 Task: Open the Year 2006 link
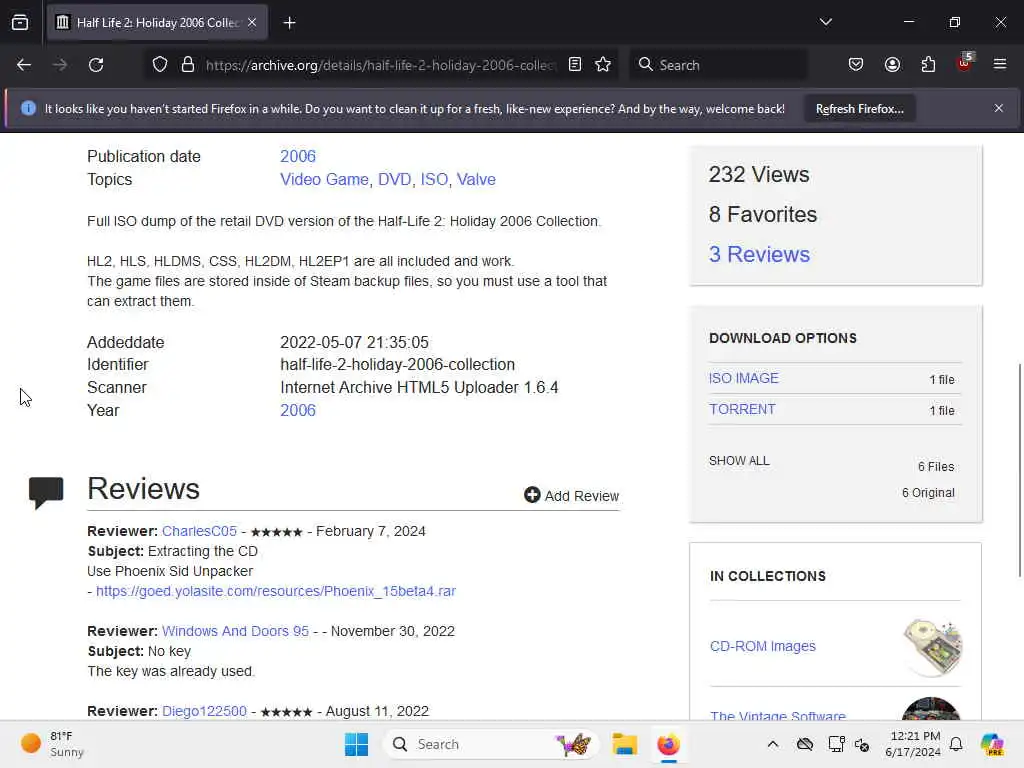coord(298,410)
